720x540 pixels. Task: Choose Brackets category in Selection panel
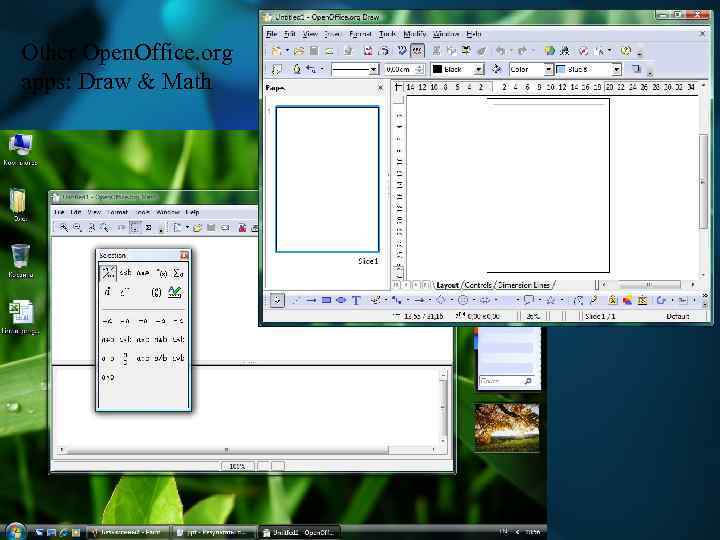(x=156, y=292)
